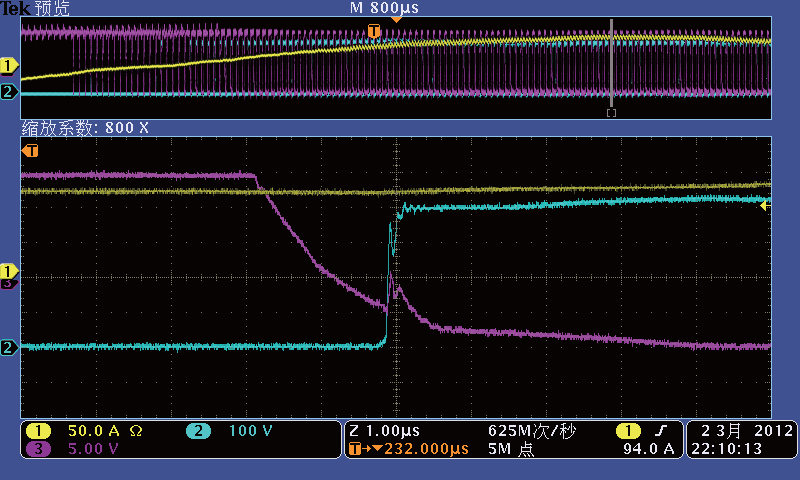800x480 pixels.
Task: Click the channel 1 ground marker in zoom window
Action: (9, 271)
